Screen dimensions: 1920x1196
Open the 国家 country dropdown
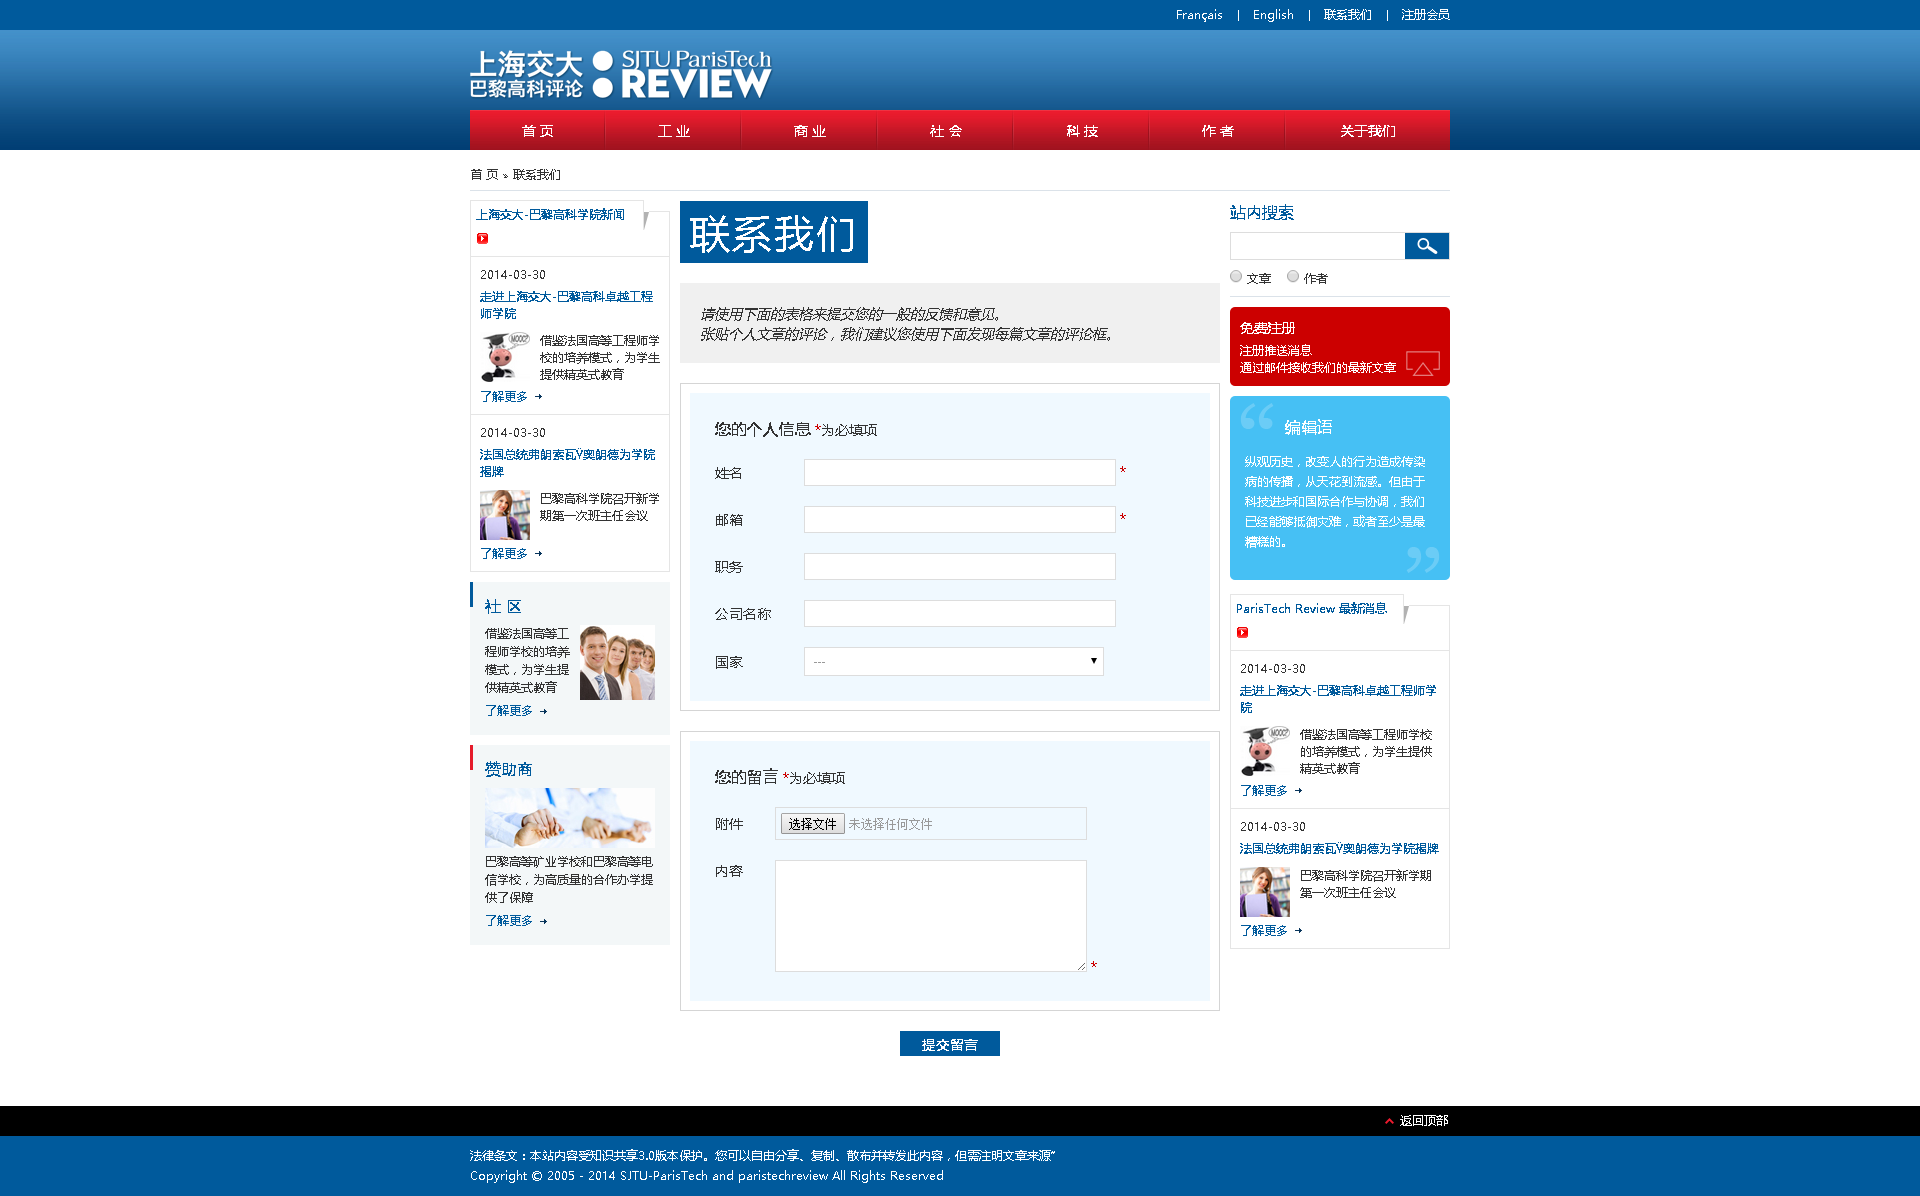953,661
